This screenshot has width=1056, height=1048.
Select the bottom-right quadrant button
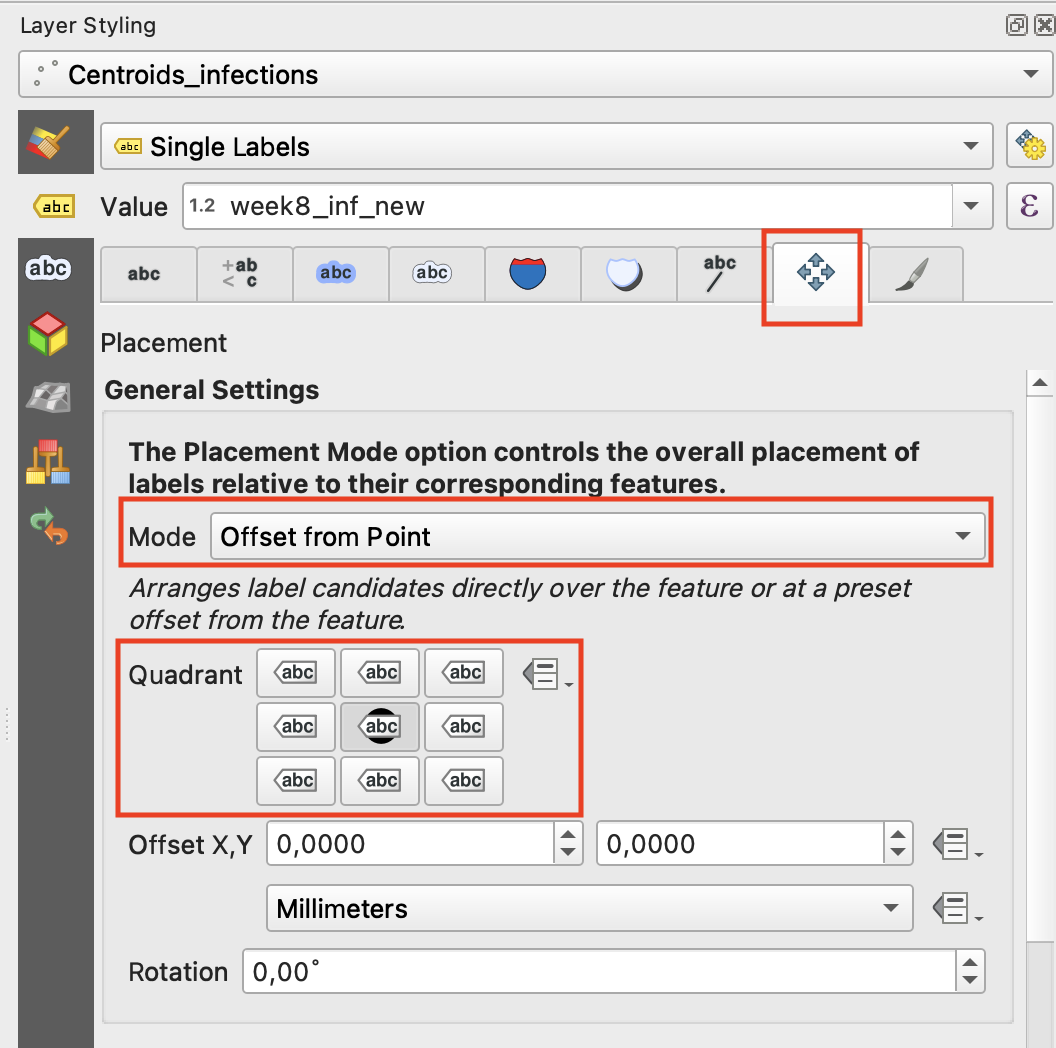[x=464, y=781]
